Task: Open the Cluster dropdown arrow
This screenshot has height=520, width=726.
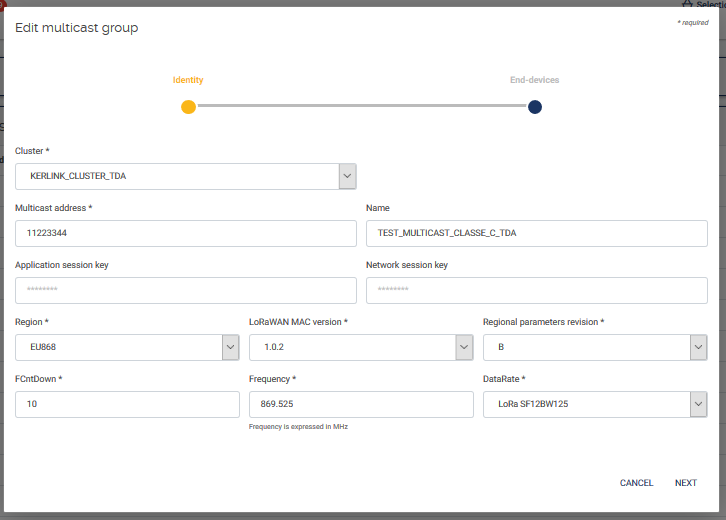Action: [x=348, y=177]
